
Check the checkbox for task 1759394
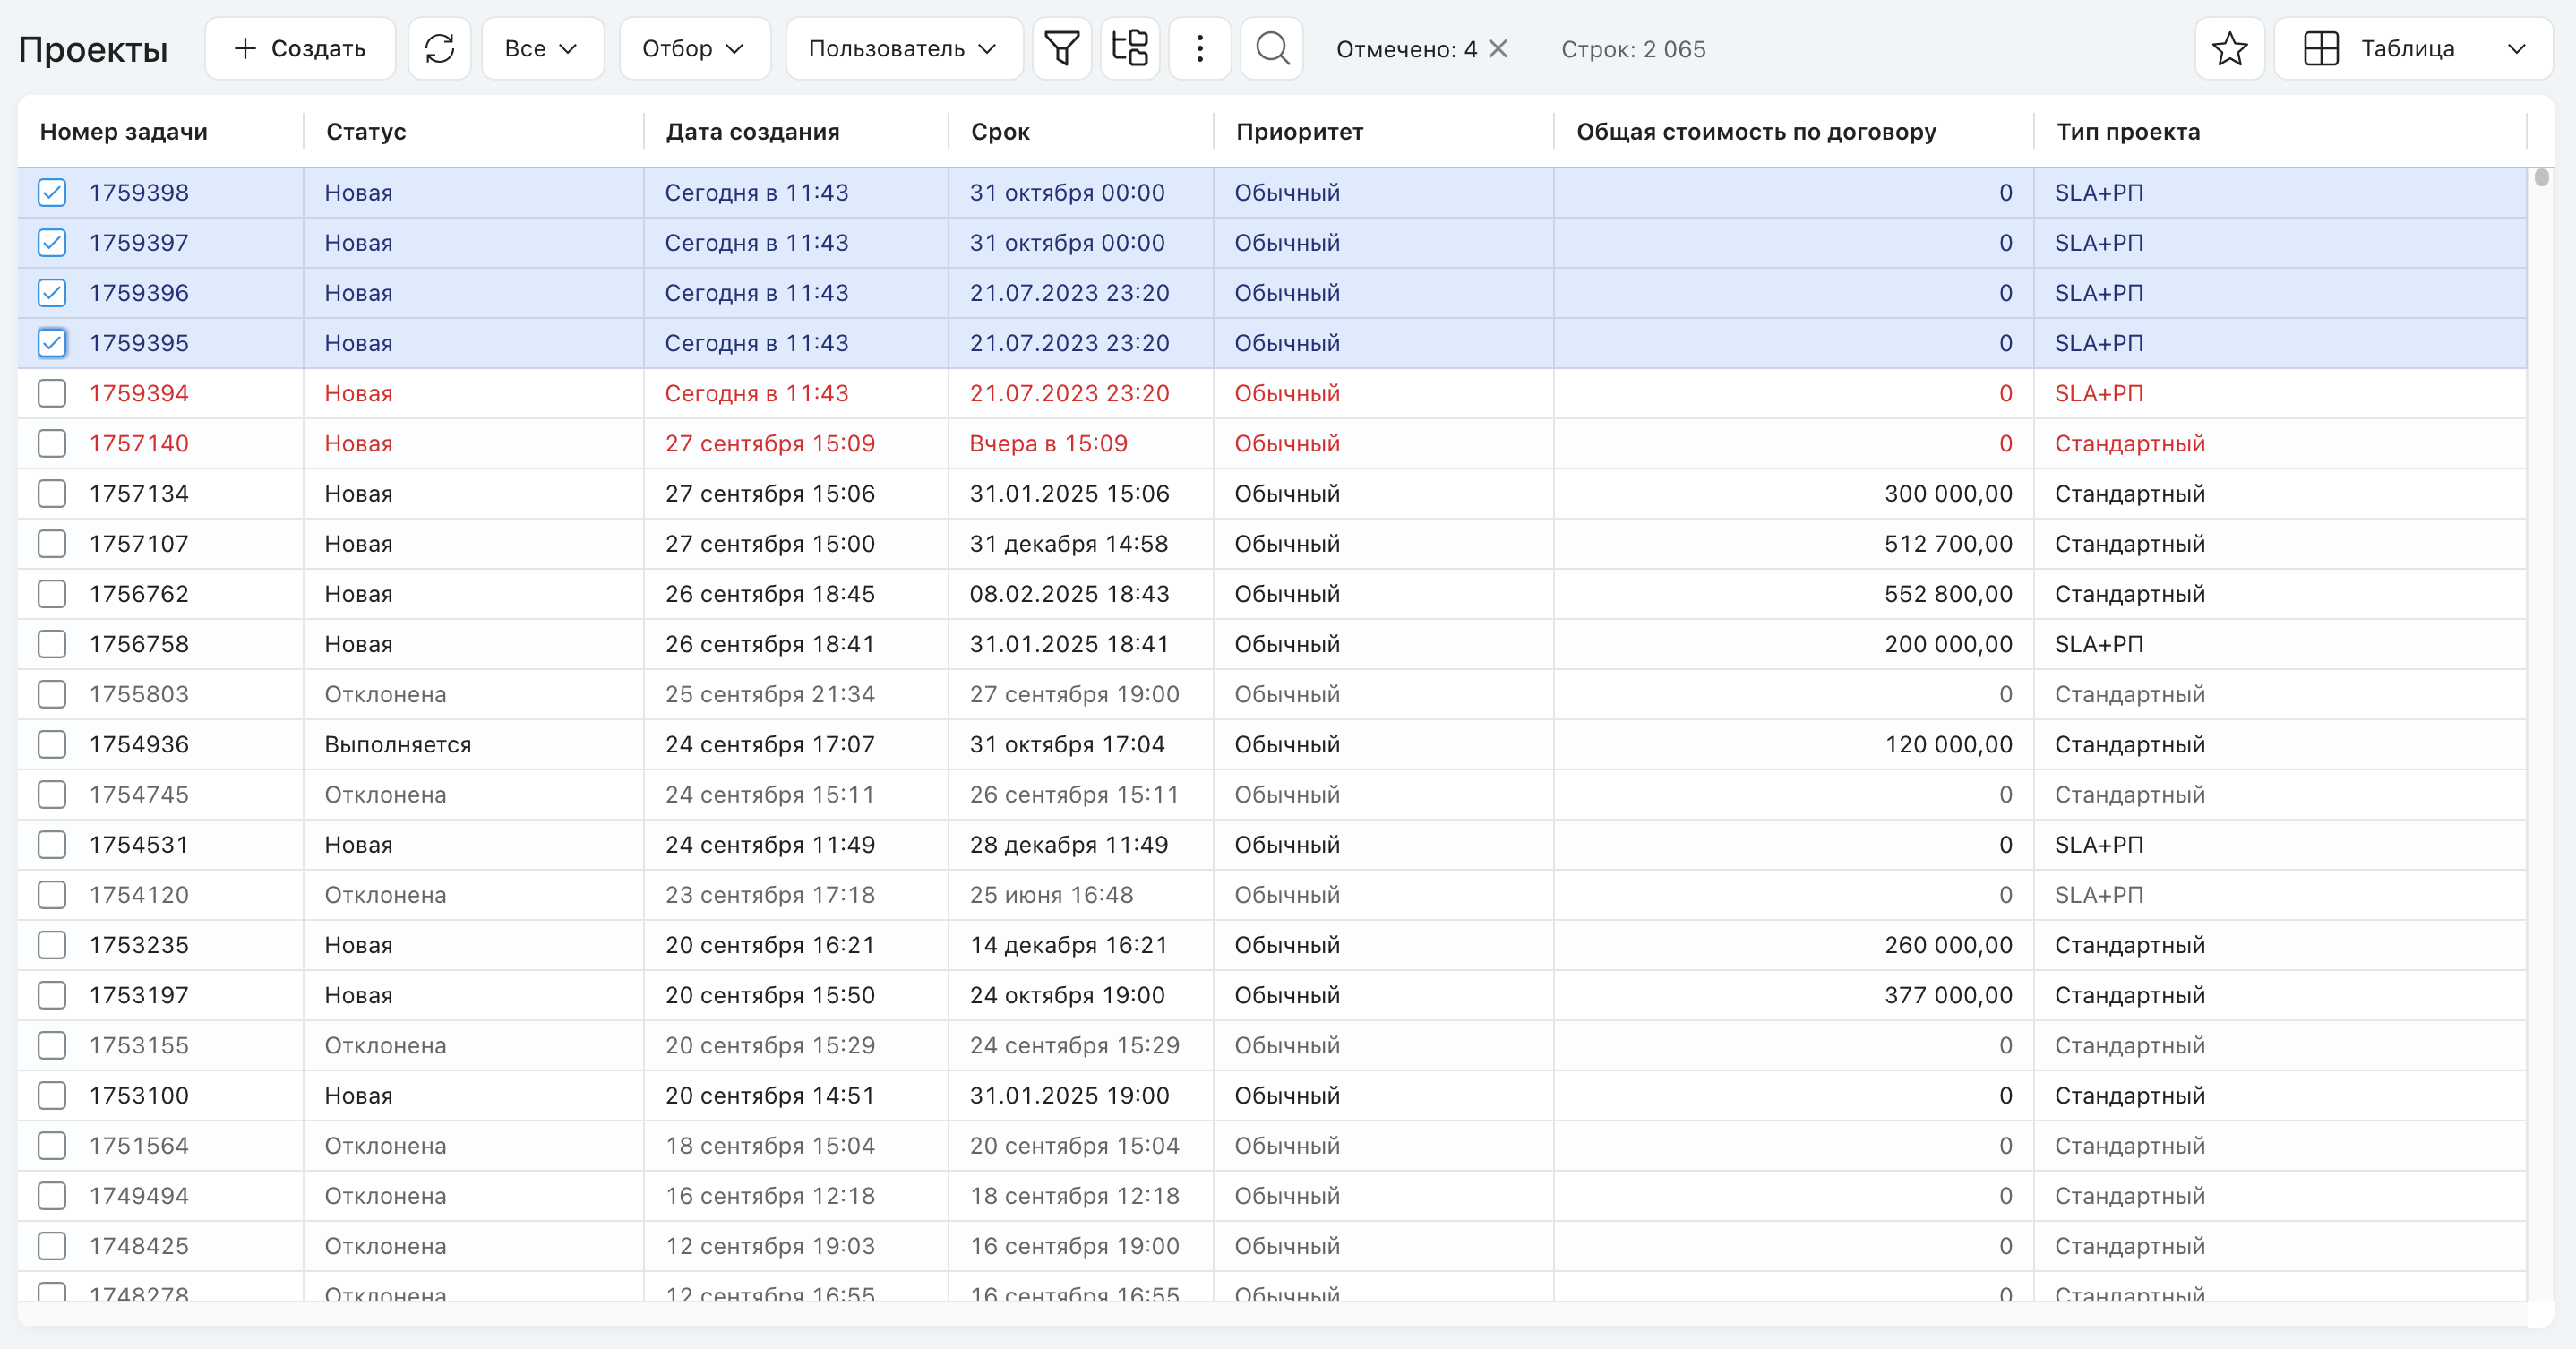coord(52,393)
